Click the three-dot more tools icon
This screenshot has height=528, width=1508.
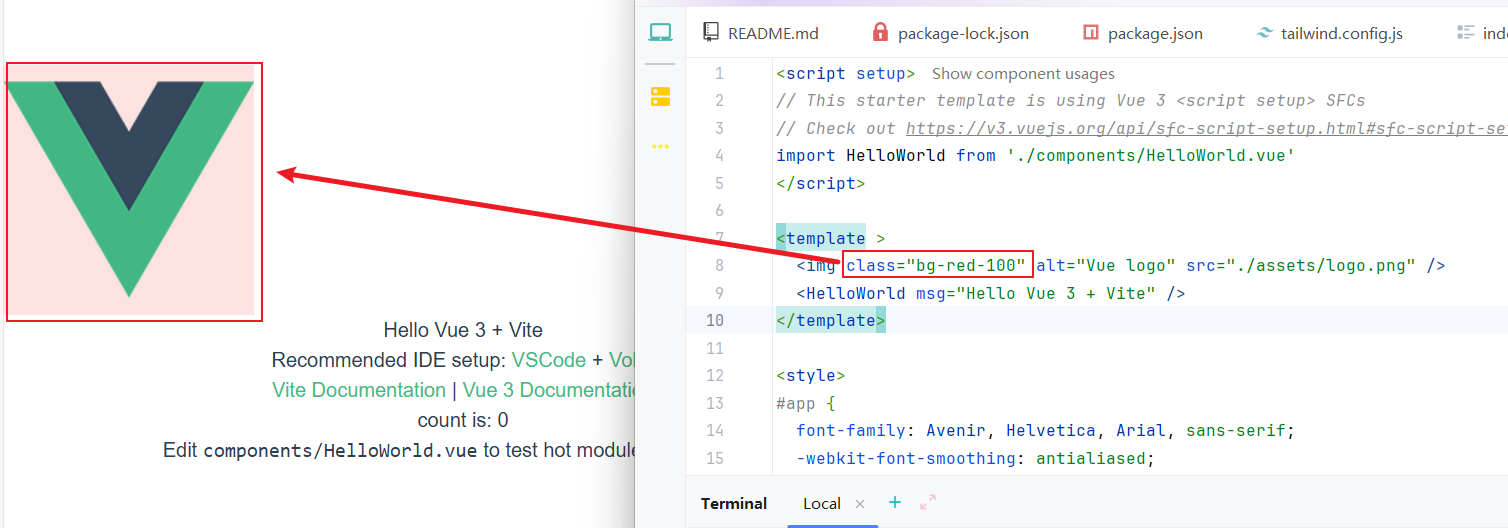coord(660,146)
